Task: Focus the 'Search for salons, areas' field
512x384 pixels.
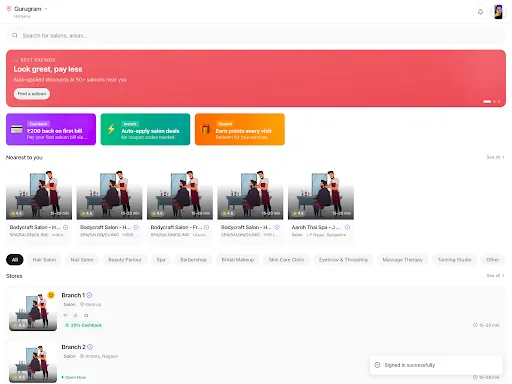Action: click(256, 35)
